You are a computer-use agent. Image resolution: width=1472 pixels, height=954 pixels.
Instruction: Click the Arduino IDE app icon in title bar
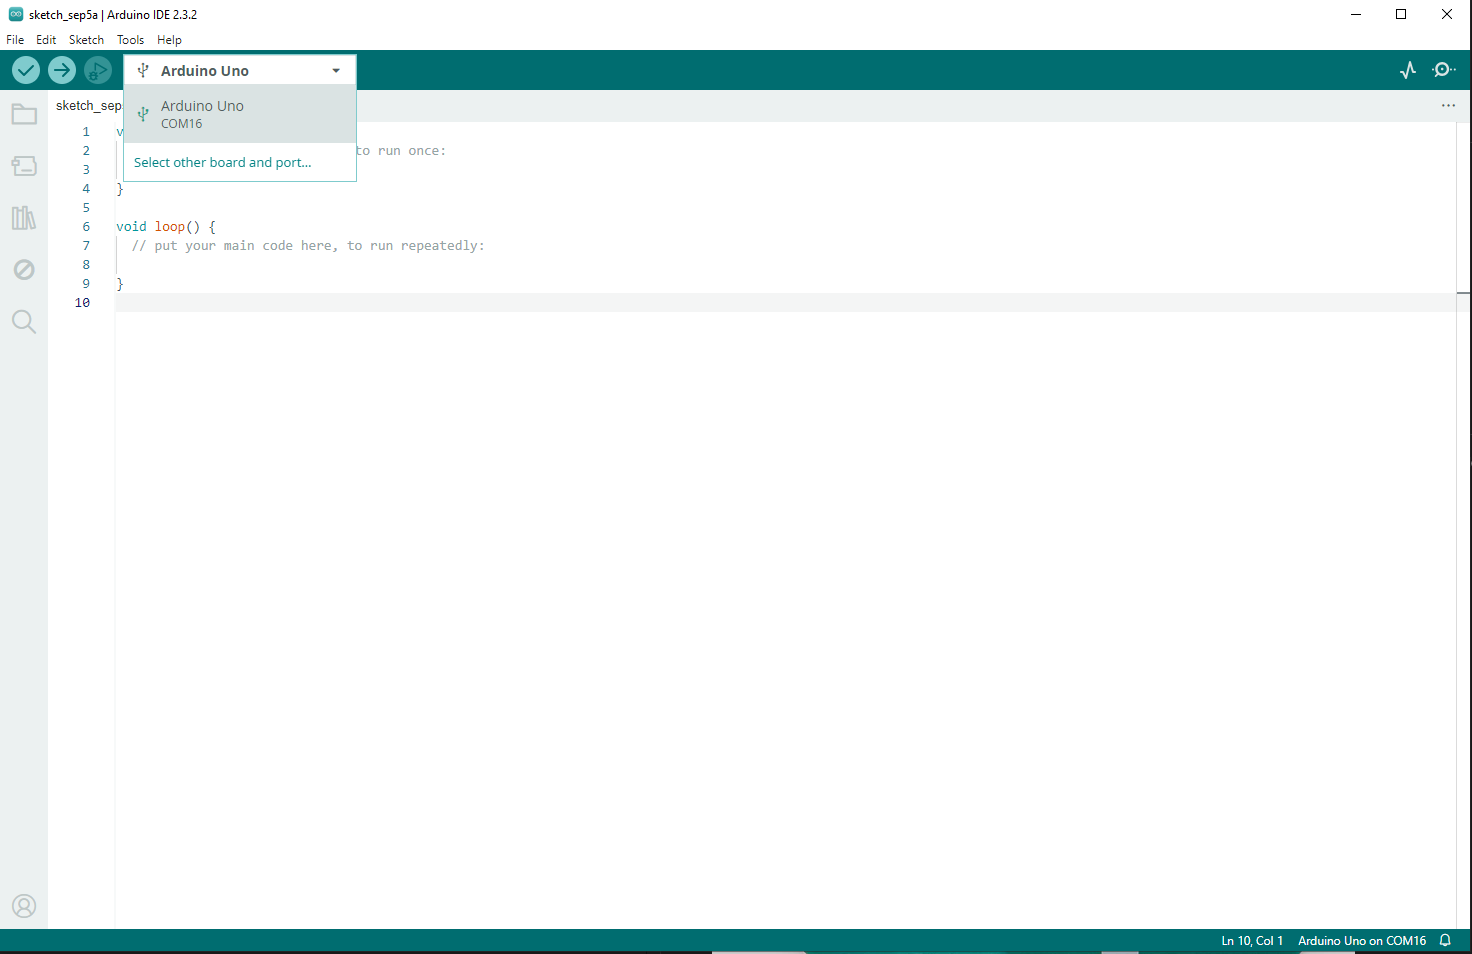pyautogui.click(x=16, y=14)
